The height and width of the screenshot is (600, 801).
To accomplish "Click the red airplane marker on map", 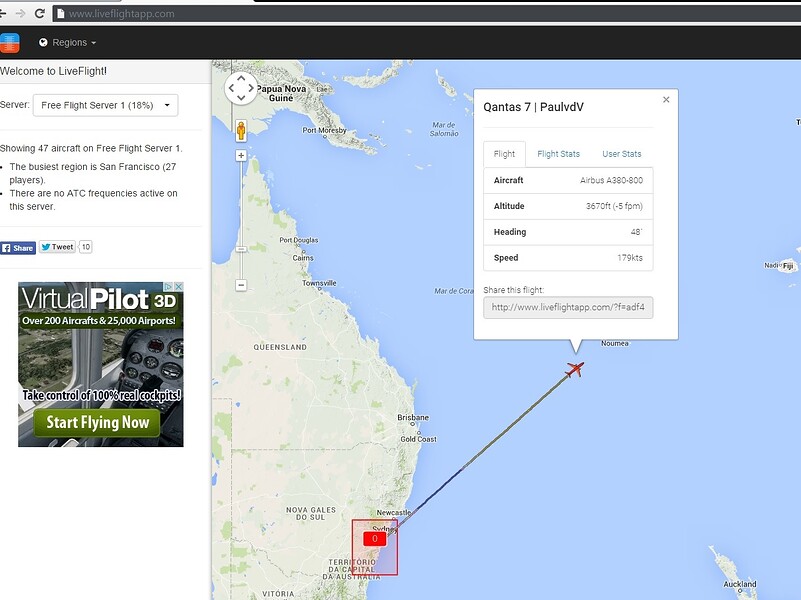I will tap(575, 369).
